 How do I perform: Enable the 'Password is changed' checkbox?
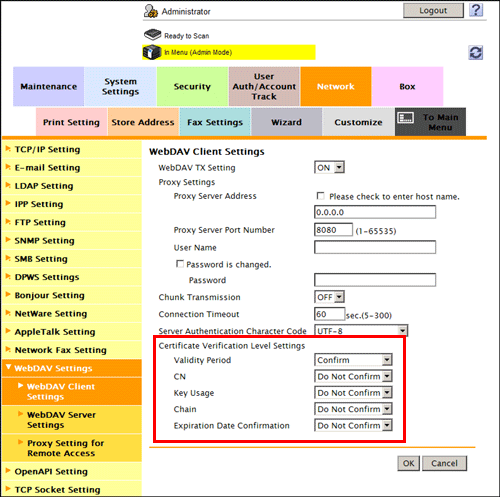pyautogui.click(x=180, y=264)
